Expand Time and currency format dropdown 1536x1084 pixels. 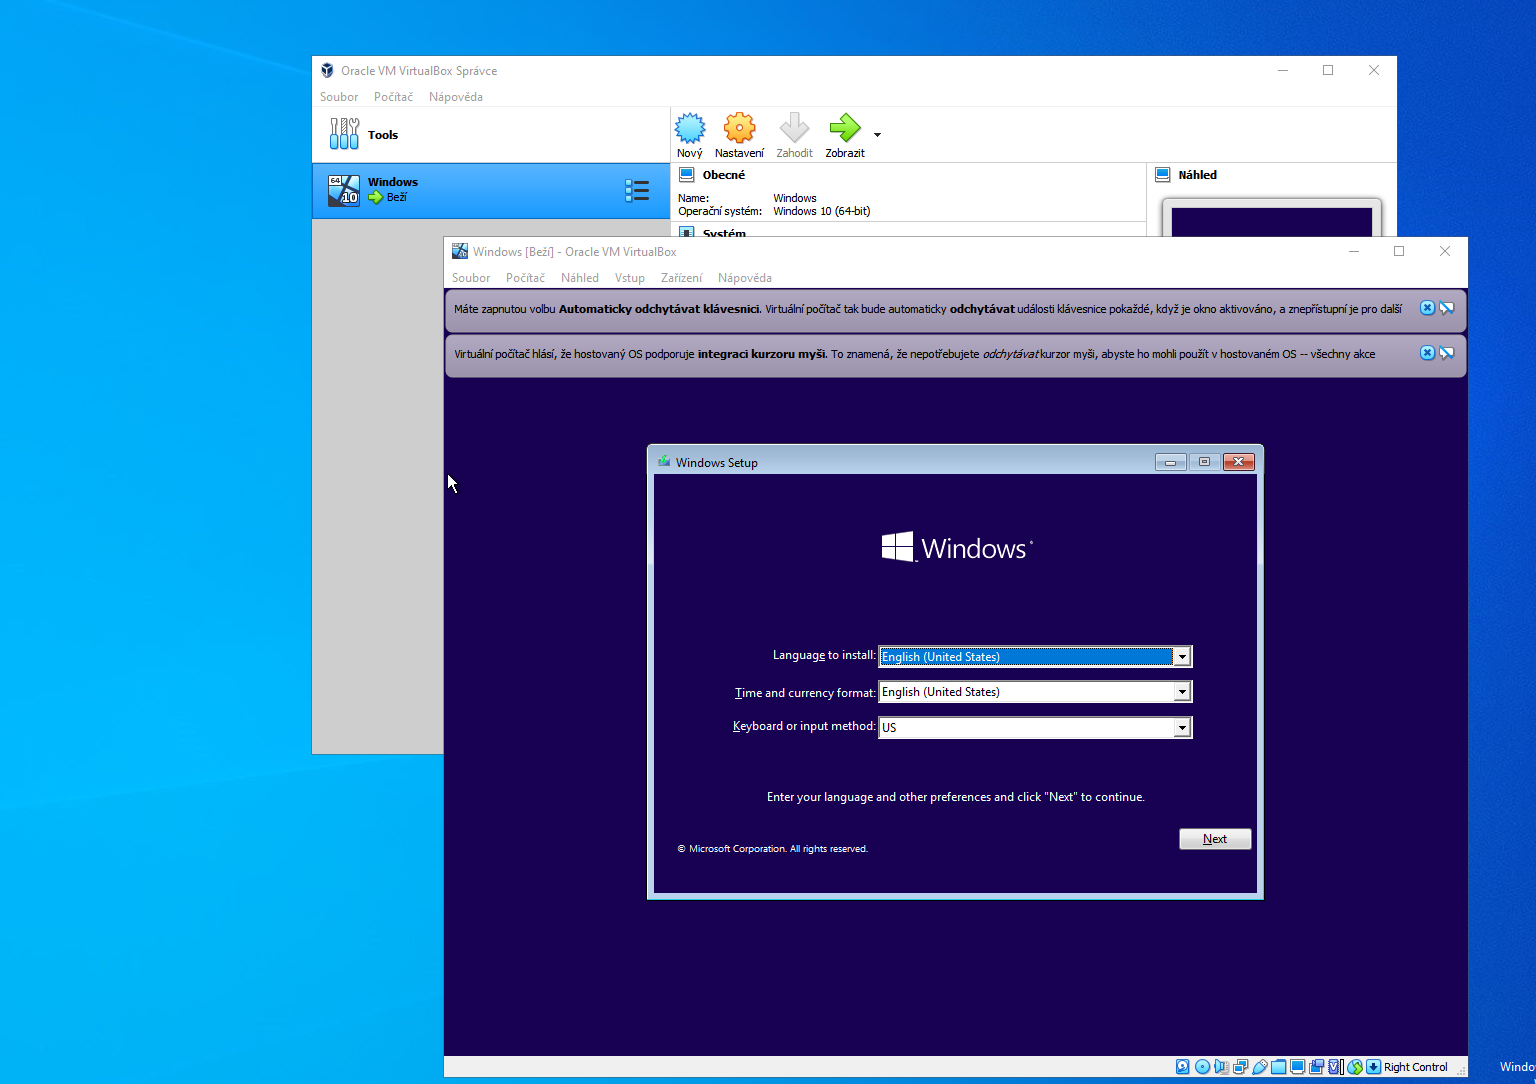pyautogui.click(x=1182, y=692)
